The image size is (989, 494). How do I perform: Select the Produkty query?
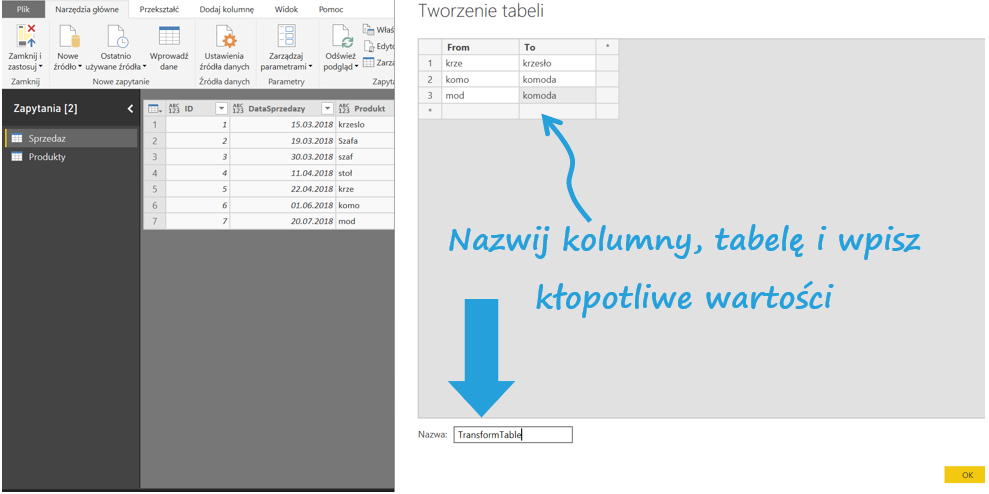[47, 157]
